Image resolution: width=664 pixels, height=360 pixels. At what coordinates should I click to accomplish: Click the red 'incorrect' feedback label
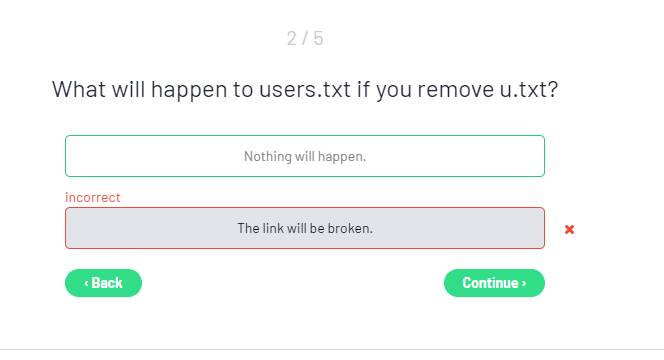(x=93, y=197)
